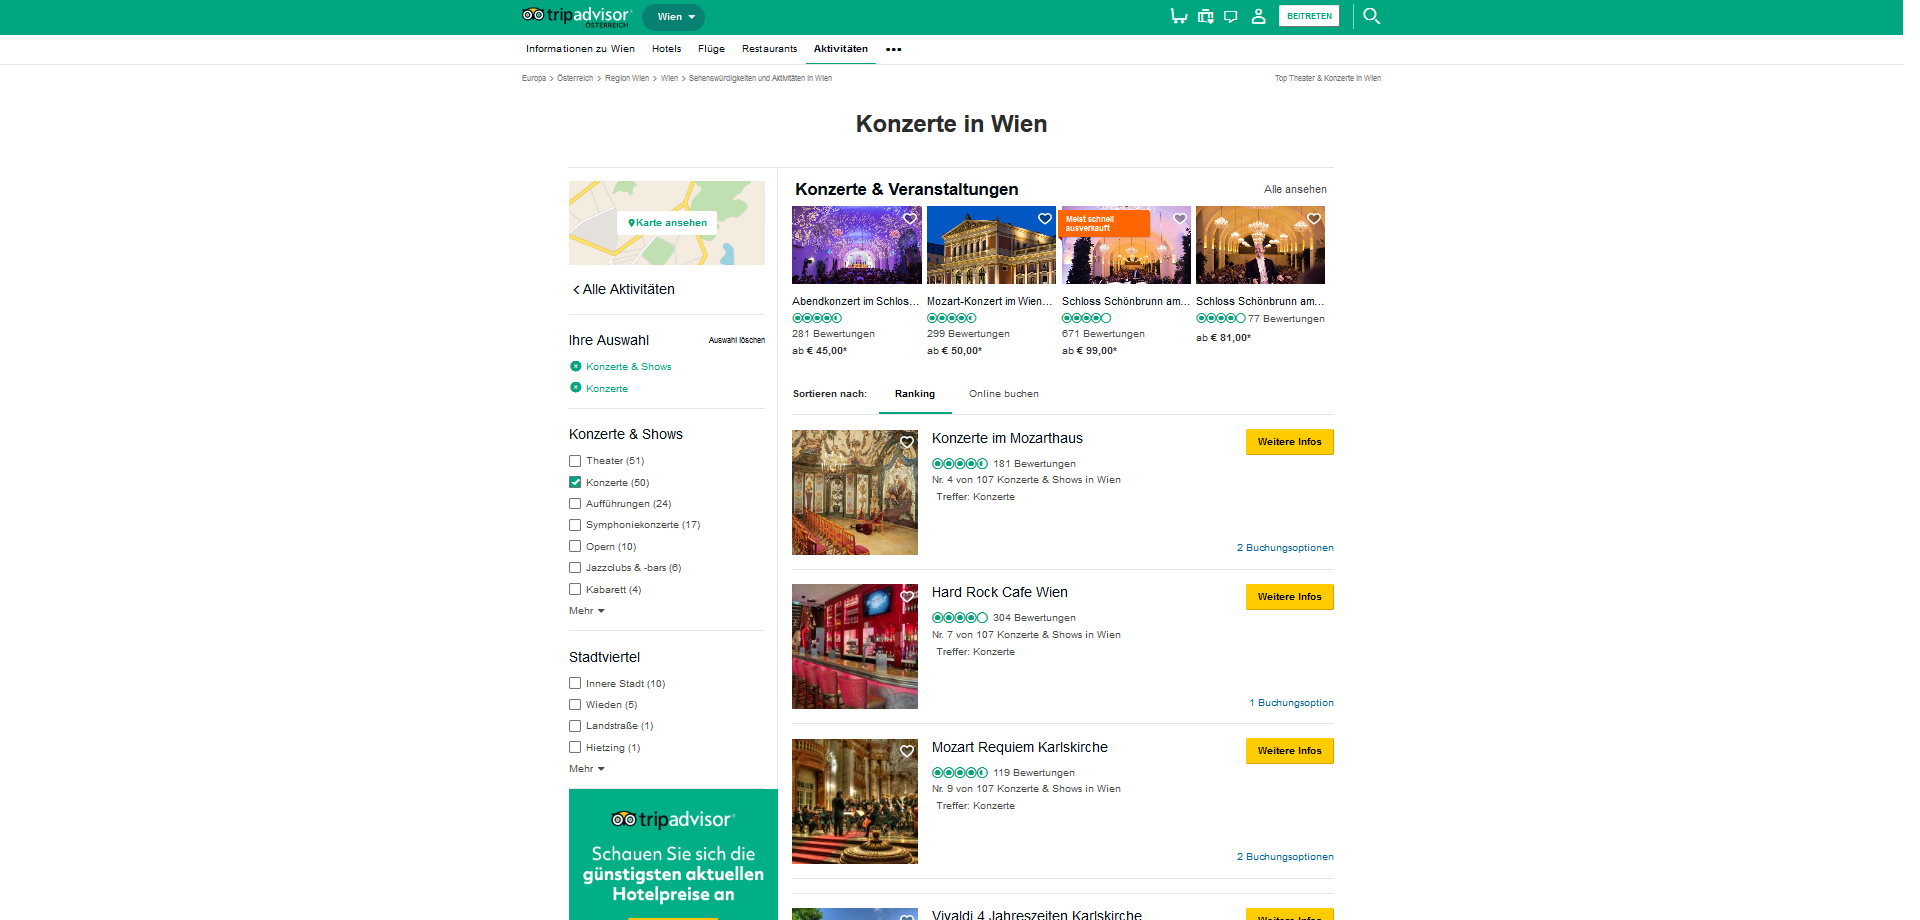This screenshot has height=920, width=1920.
Task: Expand Mehr under Stadtviertel
Action: coord(587,769)
